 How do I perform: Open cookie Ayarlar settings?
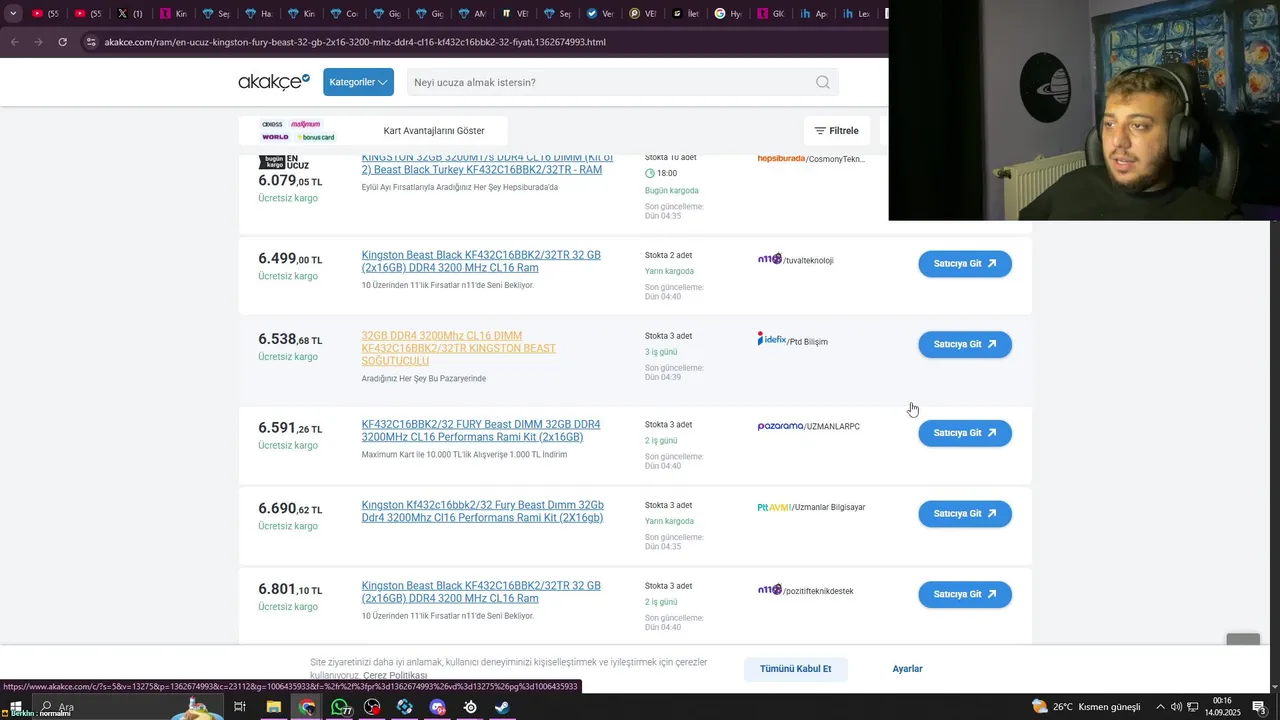(x=907, y=669)
